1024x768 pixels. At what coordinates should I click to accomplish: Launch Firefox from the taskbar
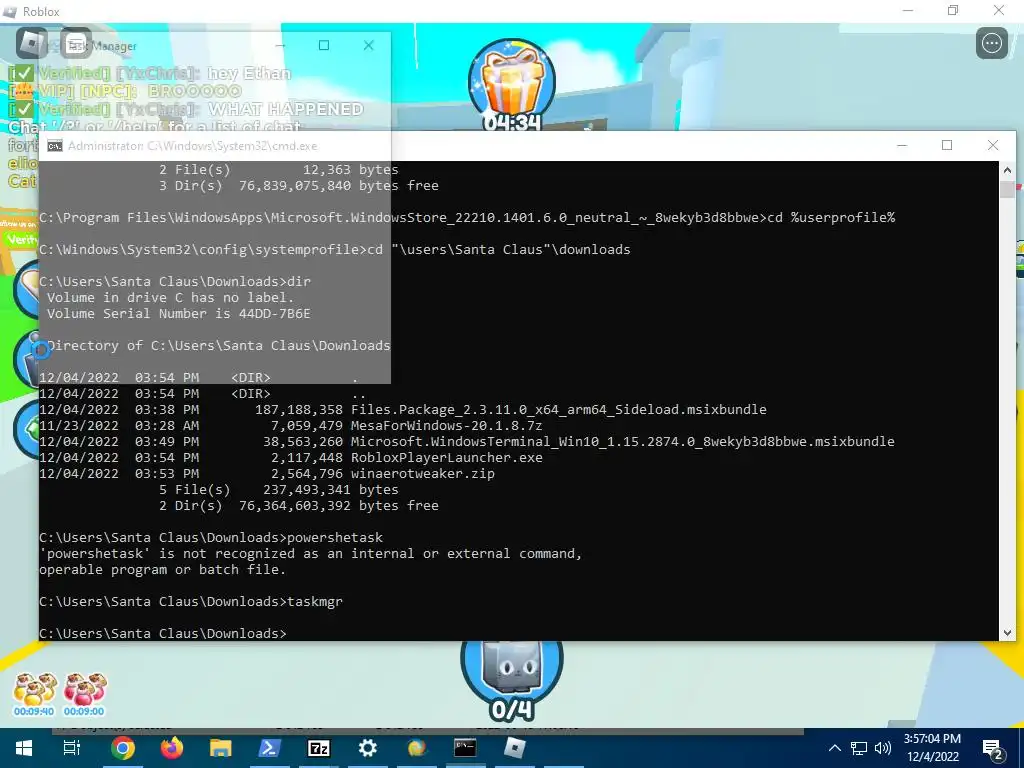[172, 748]
